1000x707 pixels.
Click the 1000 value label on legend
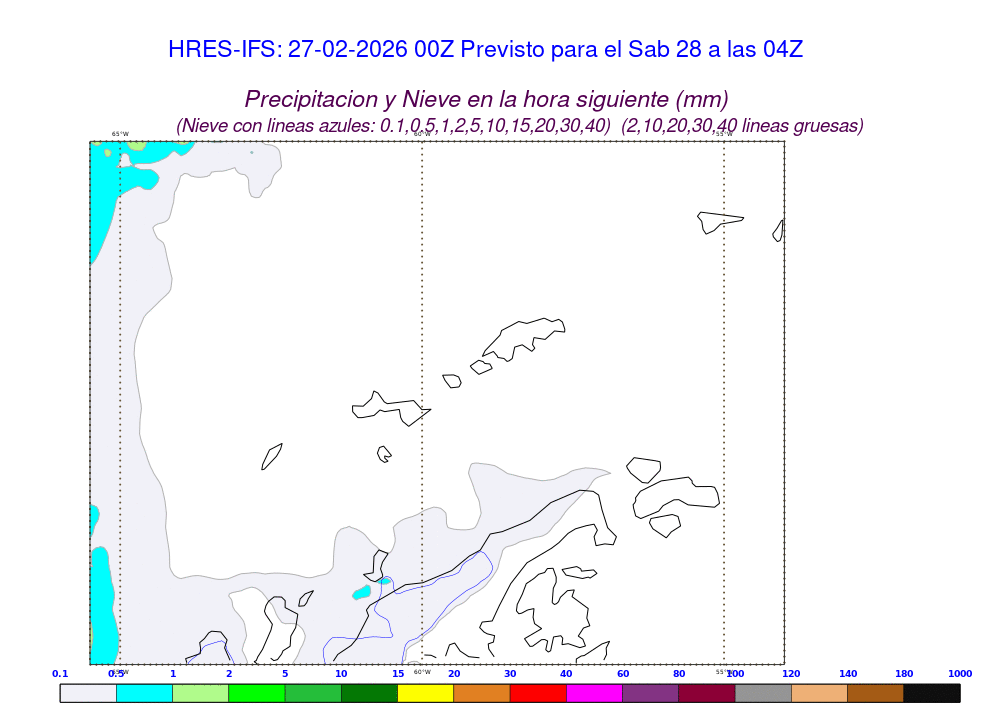pos(960,674)
